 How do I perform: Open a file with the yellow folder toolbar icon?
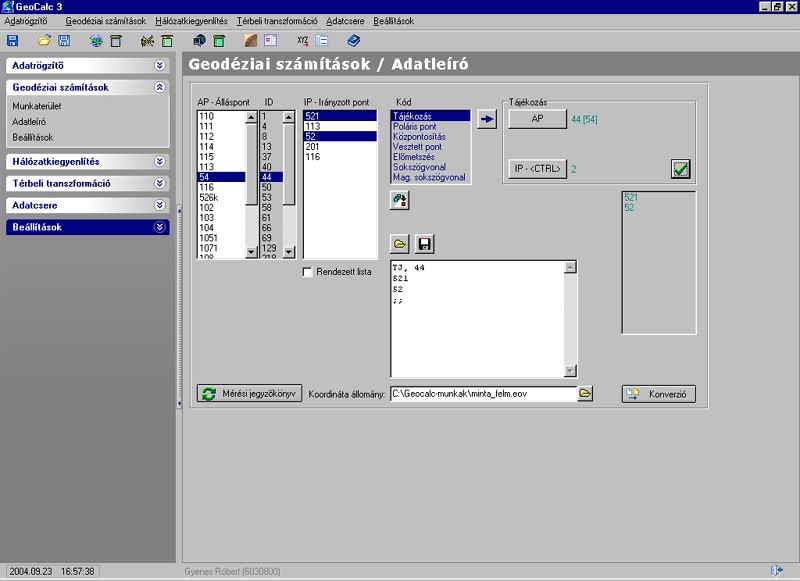[x=44, y=40]
